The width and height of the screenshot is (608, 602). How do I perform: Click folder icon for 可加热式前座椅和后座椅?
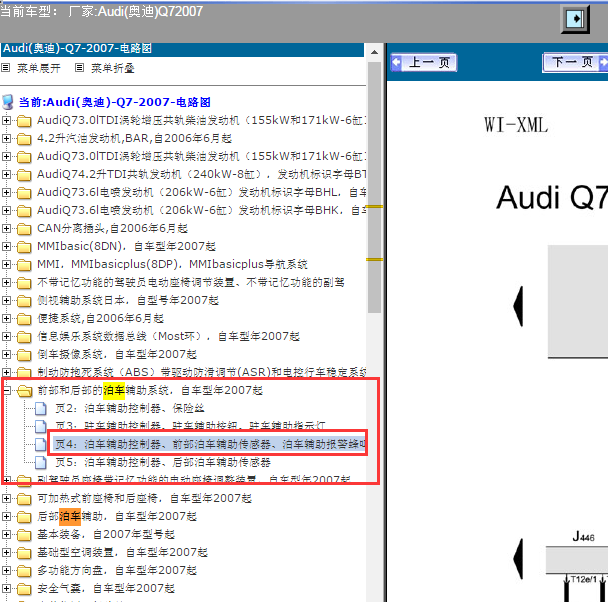tap(24, 499)
